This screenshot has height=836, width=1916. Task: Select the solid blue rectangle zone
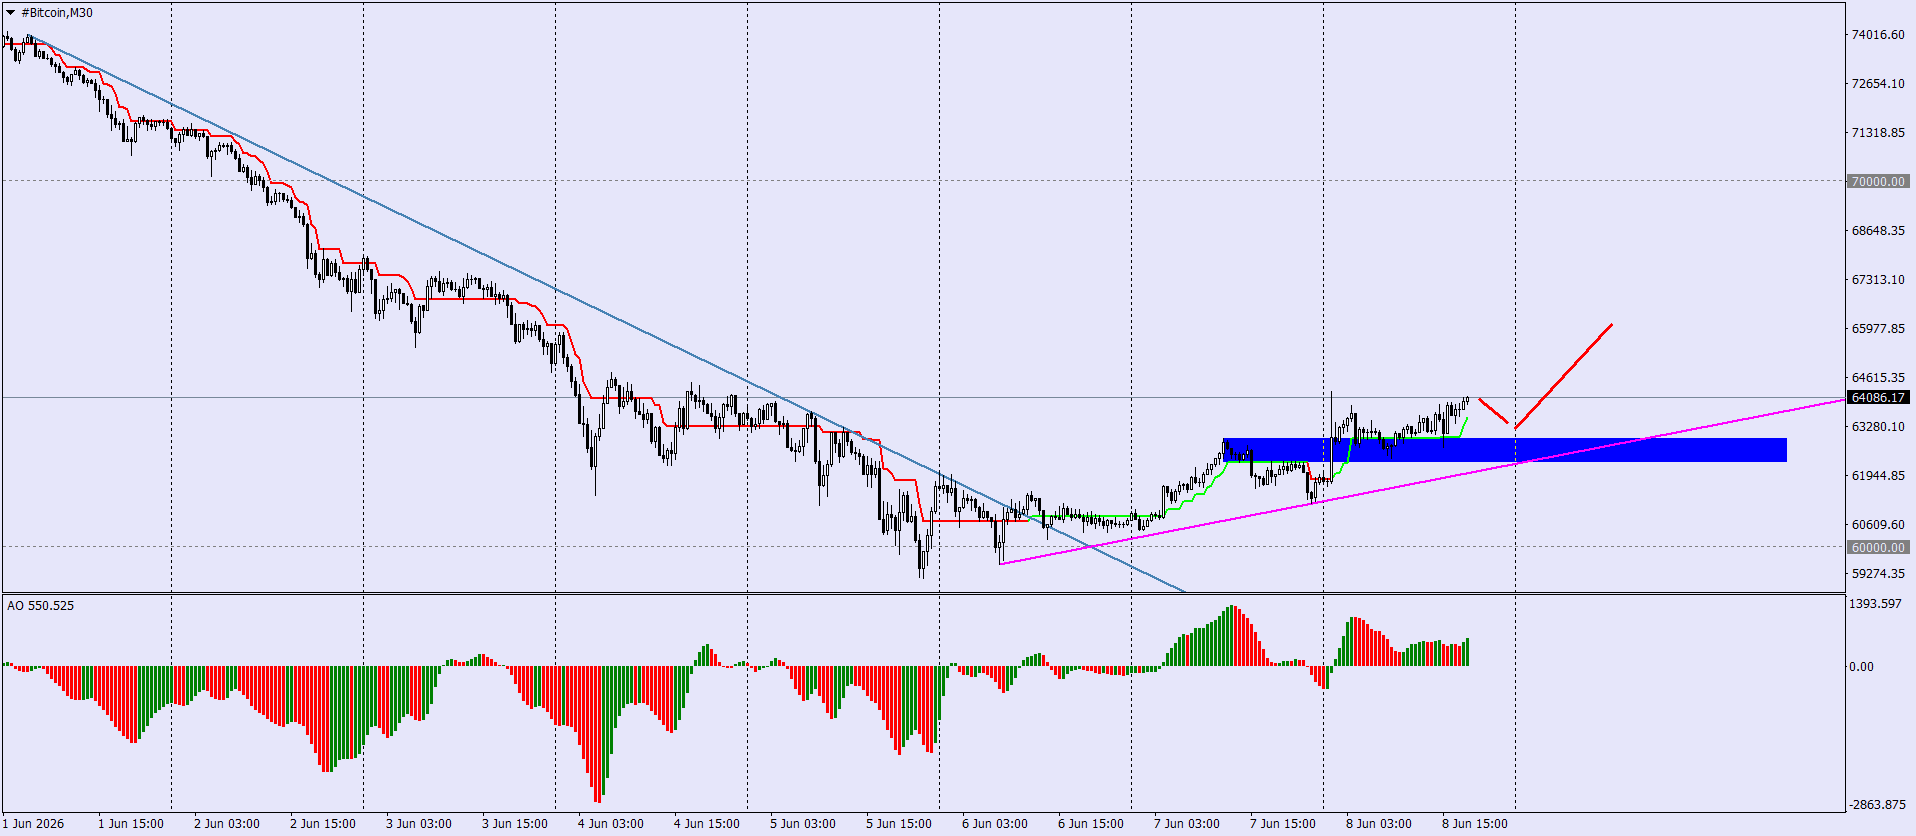pyautogui.click(x=1504, y=450)
